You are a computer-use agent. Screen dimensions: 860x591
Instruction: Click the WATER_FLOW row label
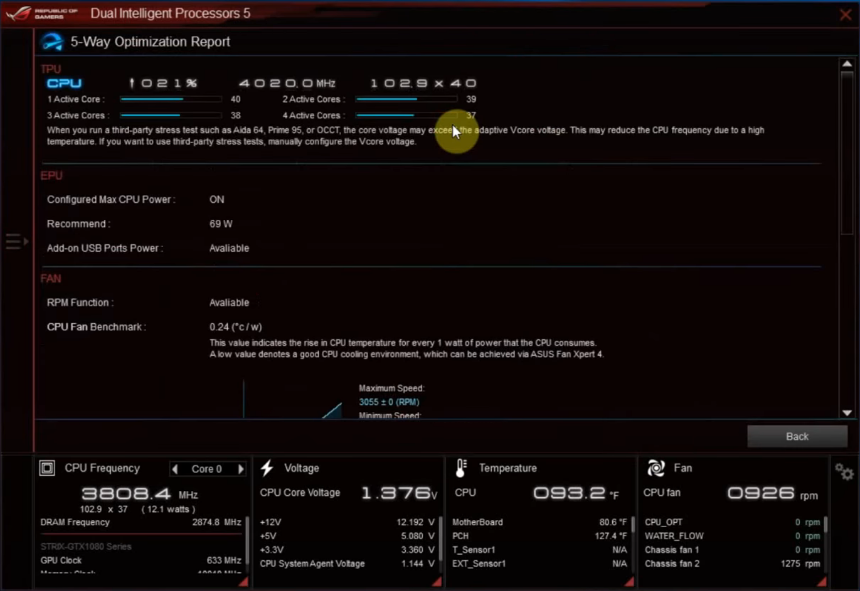tap(674, 536)
